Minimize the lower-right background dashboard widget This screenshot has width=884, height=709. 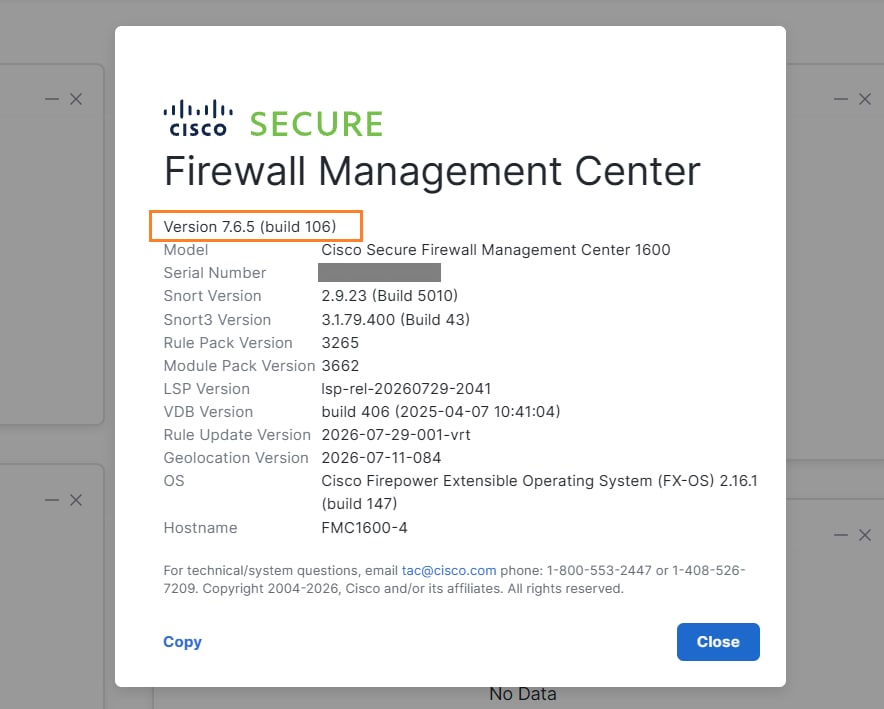click(841, 535)
